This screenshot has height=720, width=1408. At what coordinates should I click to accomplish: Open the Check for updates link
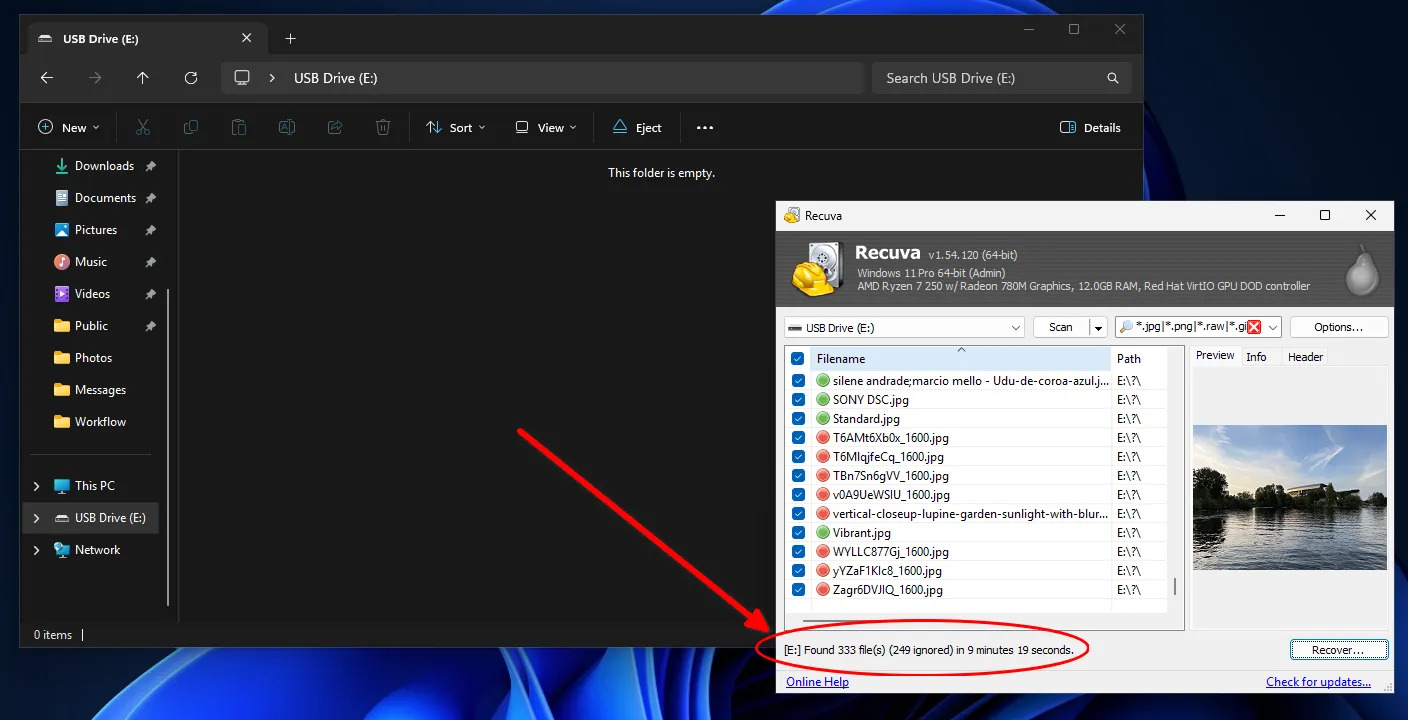pyautogui.click(x=1318, y=682)
